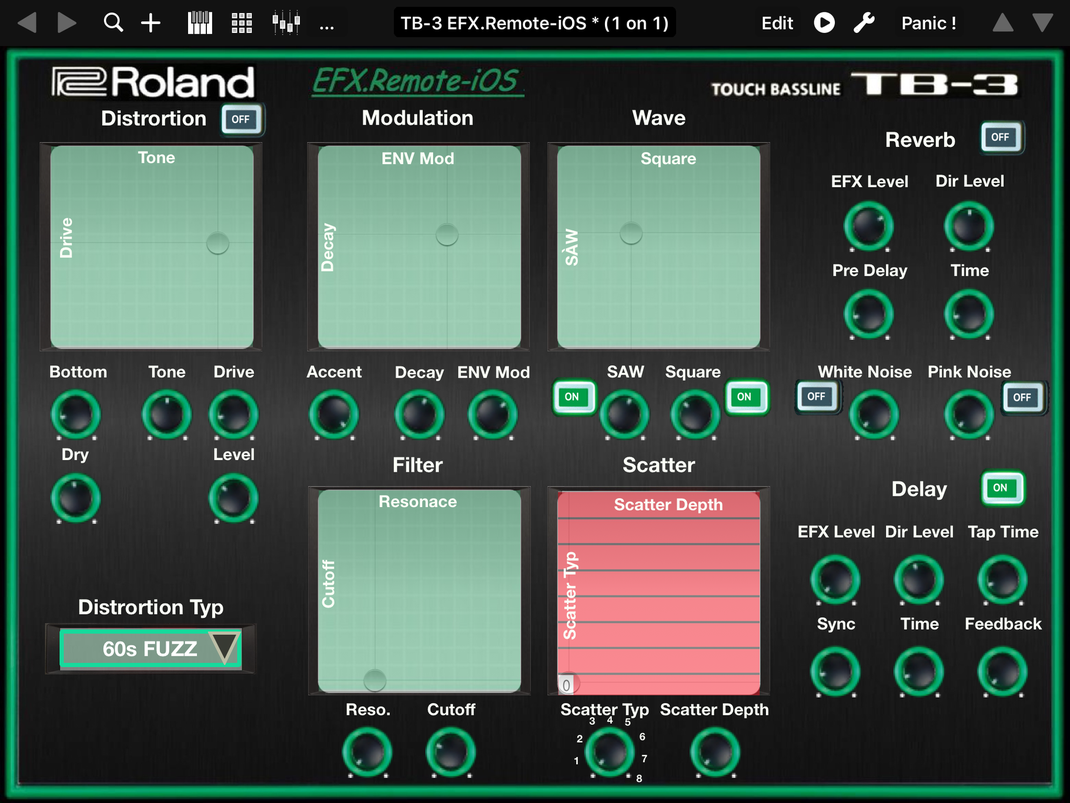Select the TB-3 EFX.Remote-iOS title field
Viewport: 1070px width, 803px height.
(534, 23)
